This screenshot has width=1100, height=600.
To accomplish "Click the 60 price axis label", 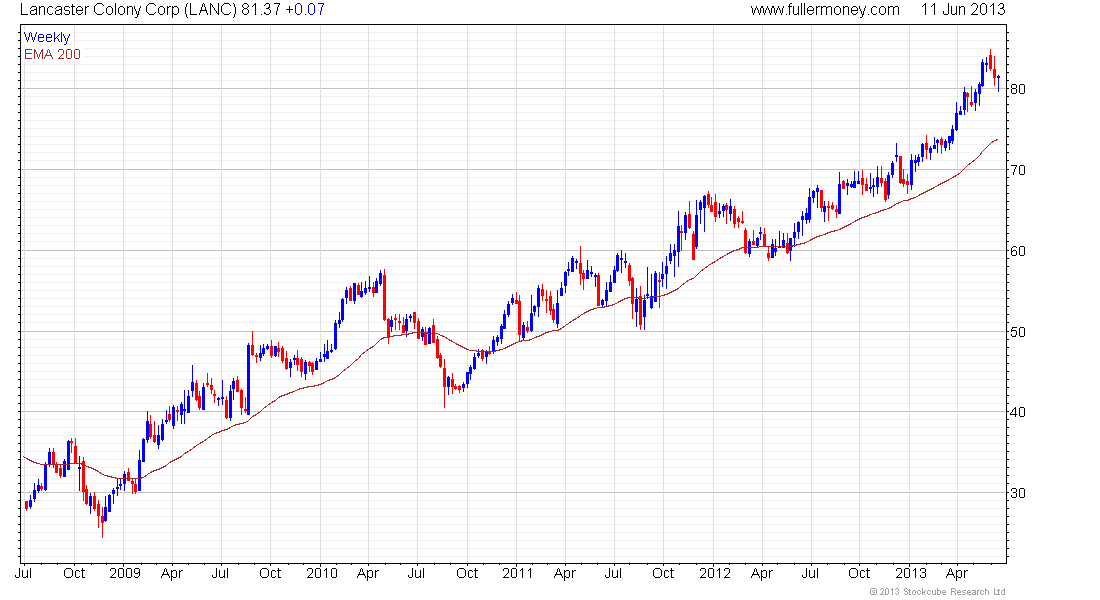I will click(1017, 251).
